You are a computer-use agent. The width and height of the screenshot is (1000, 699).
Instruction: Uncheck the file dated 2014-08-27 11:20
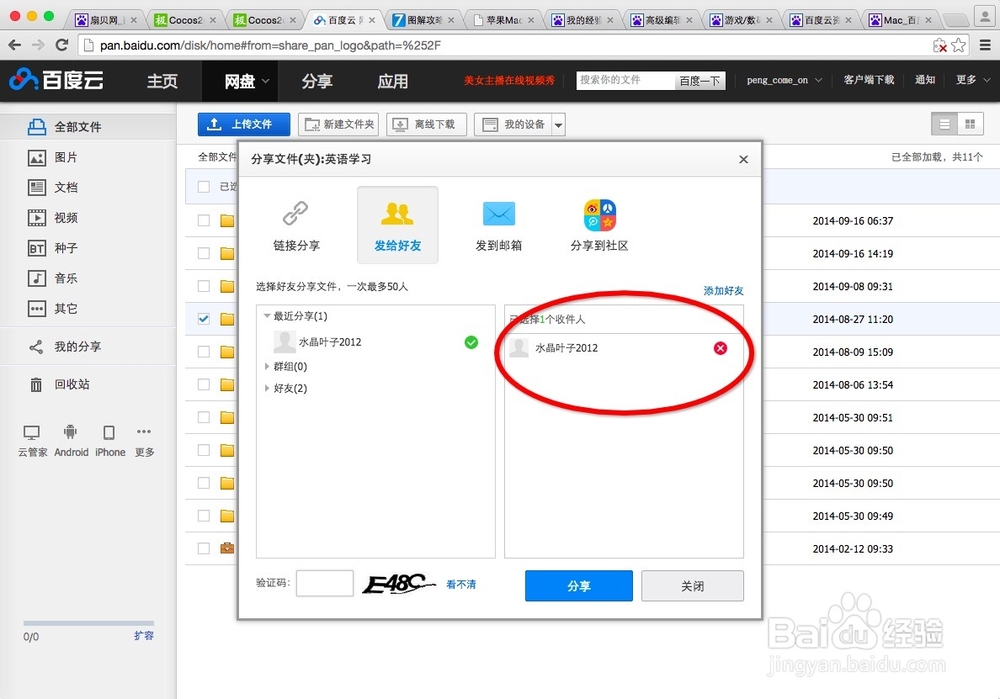(203, 319)
